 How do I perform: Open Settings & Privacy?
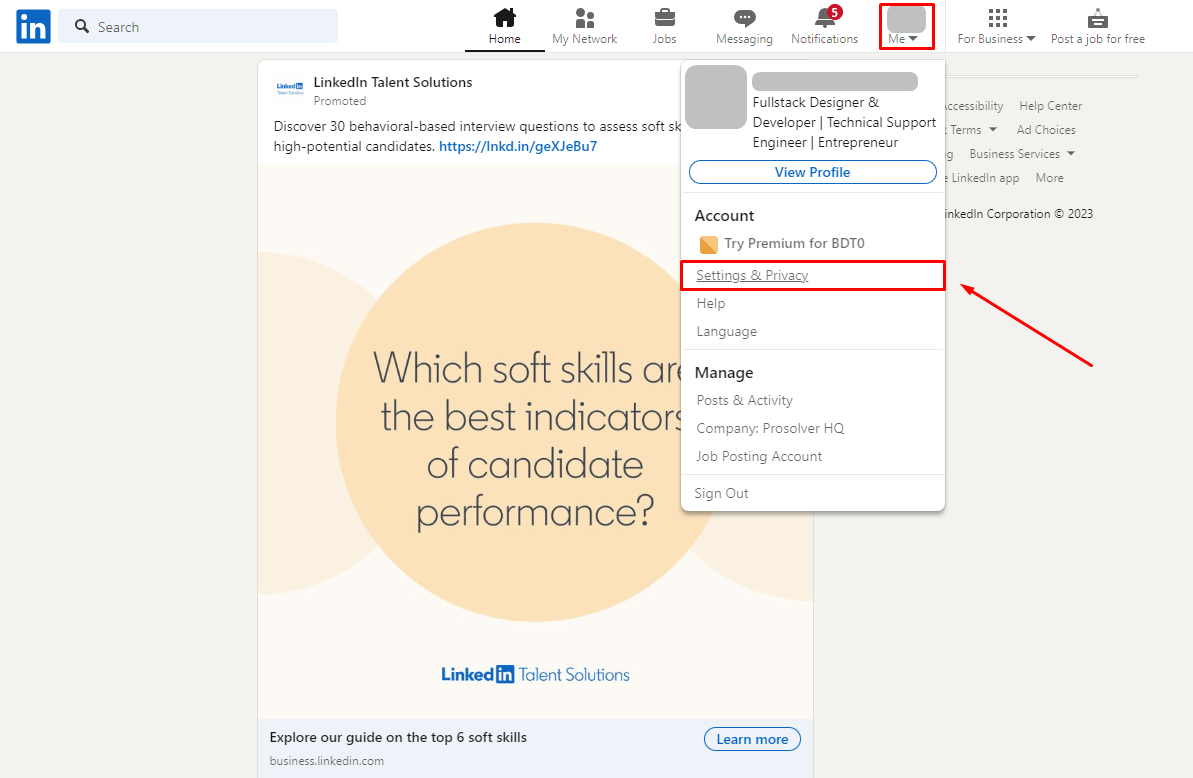tap(751, 274)
